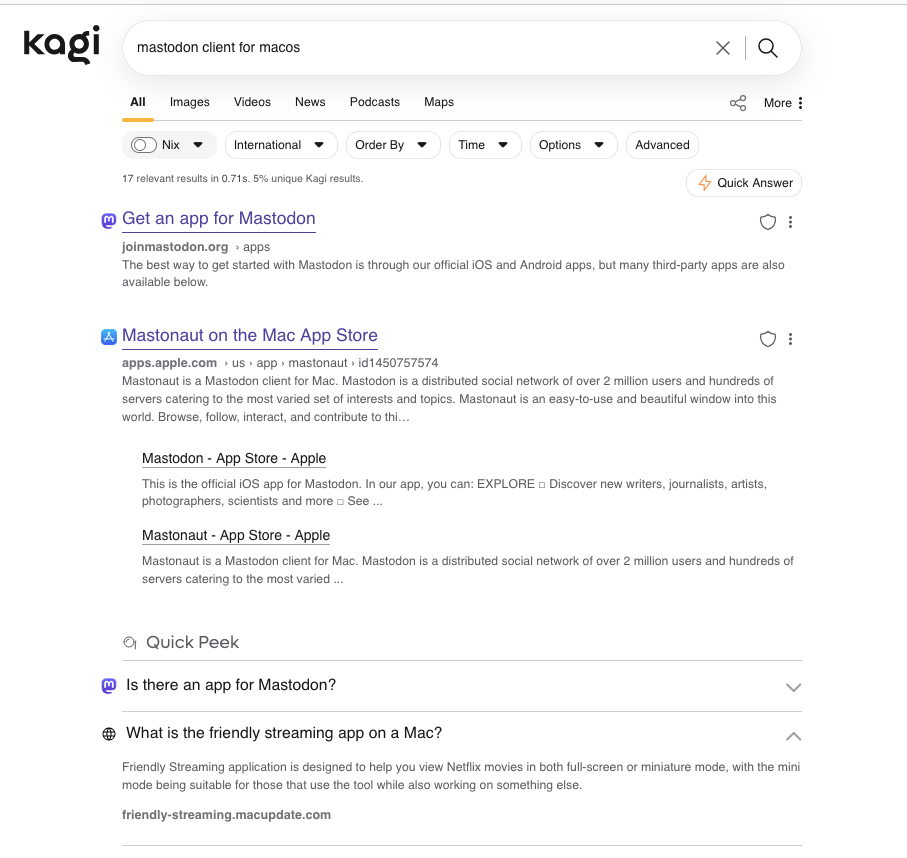The width and height of the screenshot is (907, 858).
Task: Click the App Store favicon beside Mastonaut result
Action: [x=109, y=337]
